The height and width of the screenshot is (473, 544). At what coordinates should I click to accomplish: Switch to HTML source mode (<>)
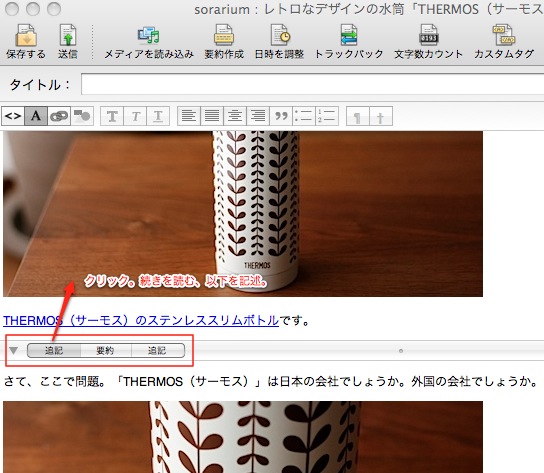pyautogui.click(x=13, y=116)
